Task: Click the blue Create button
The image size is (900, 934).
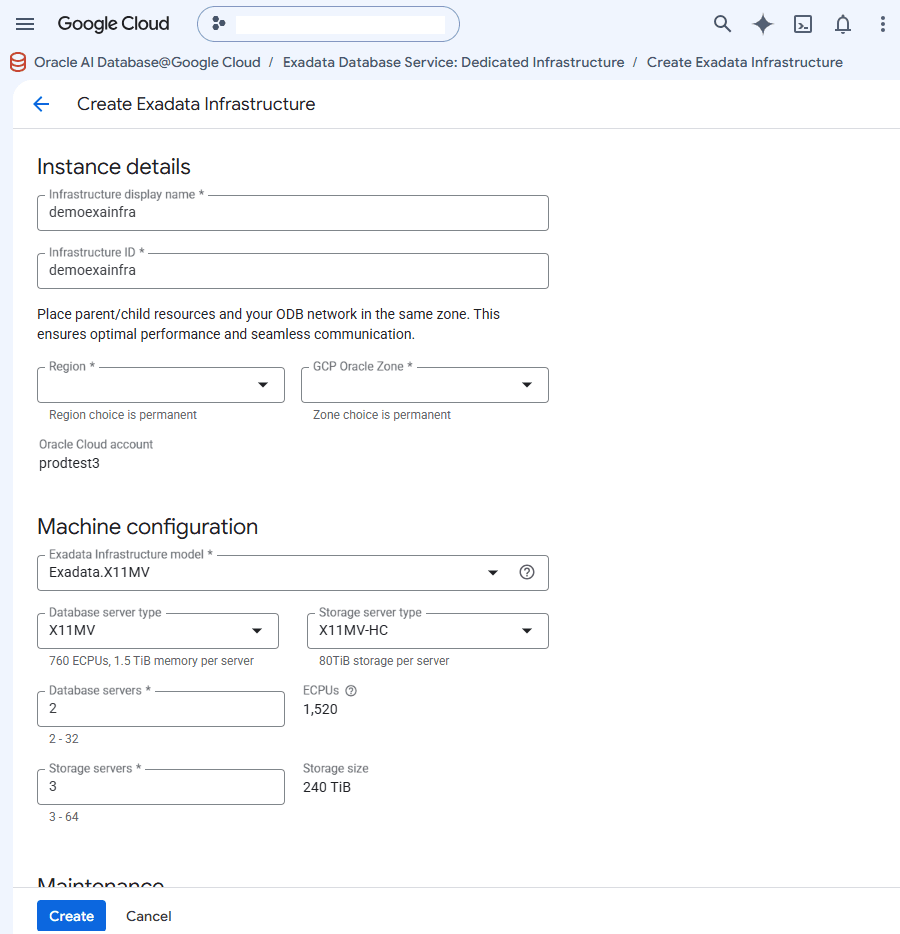Action: click(71, 916)
